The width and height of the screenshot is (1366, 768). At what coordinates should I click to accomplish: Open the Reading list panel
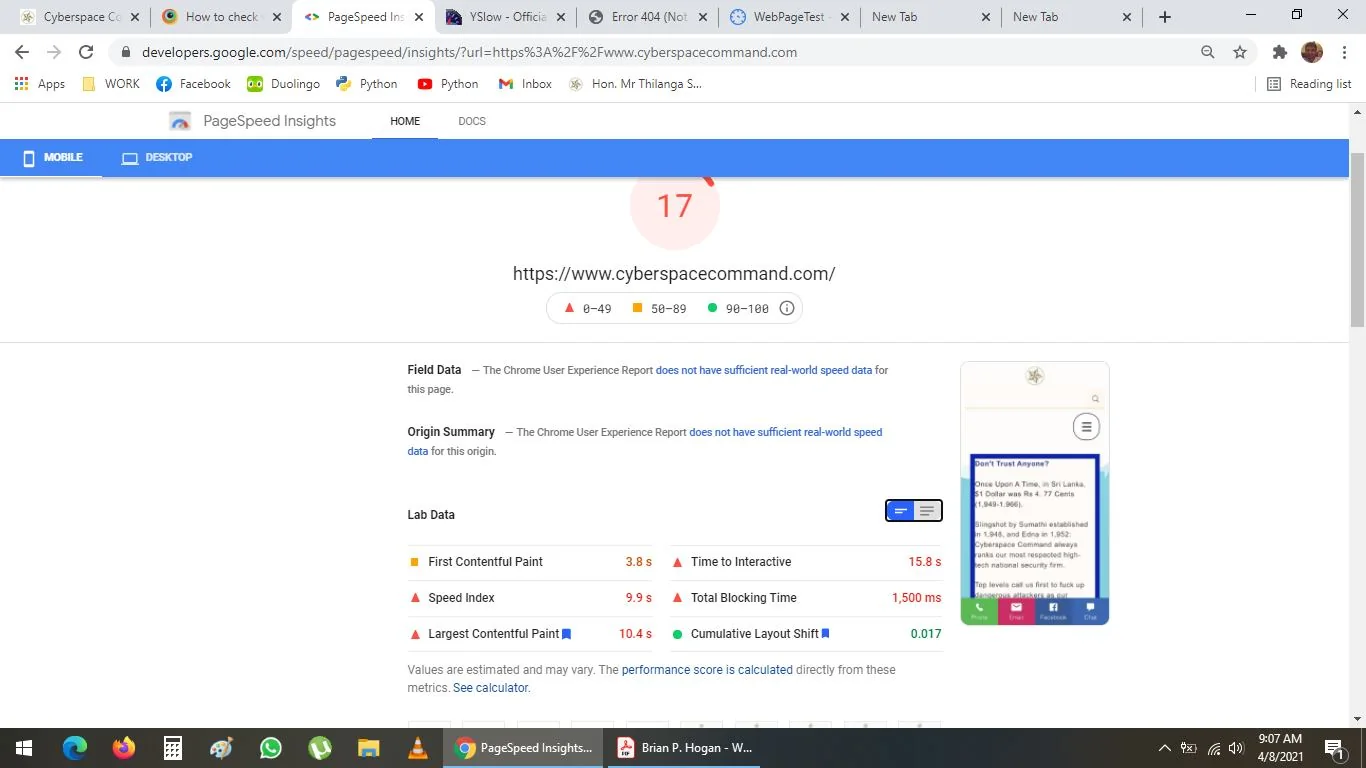[1309, 84]
